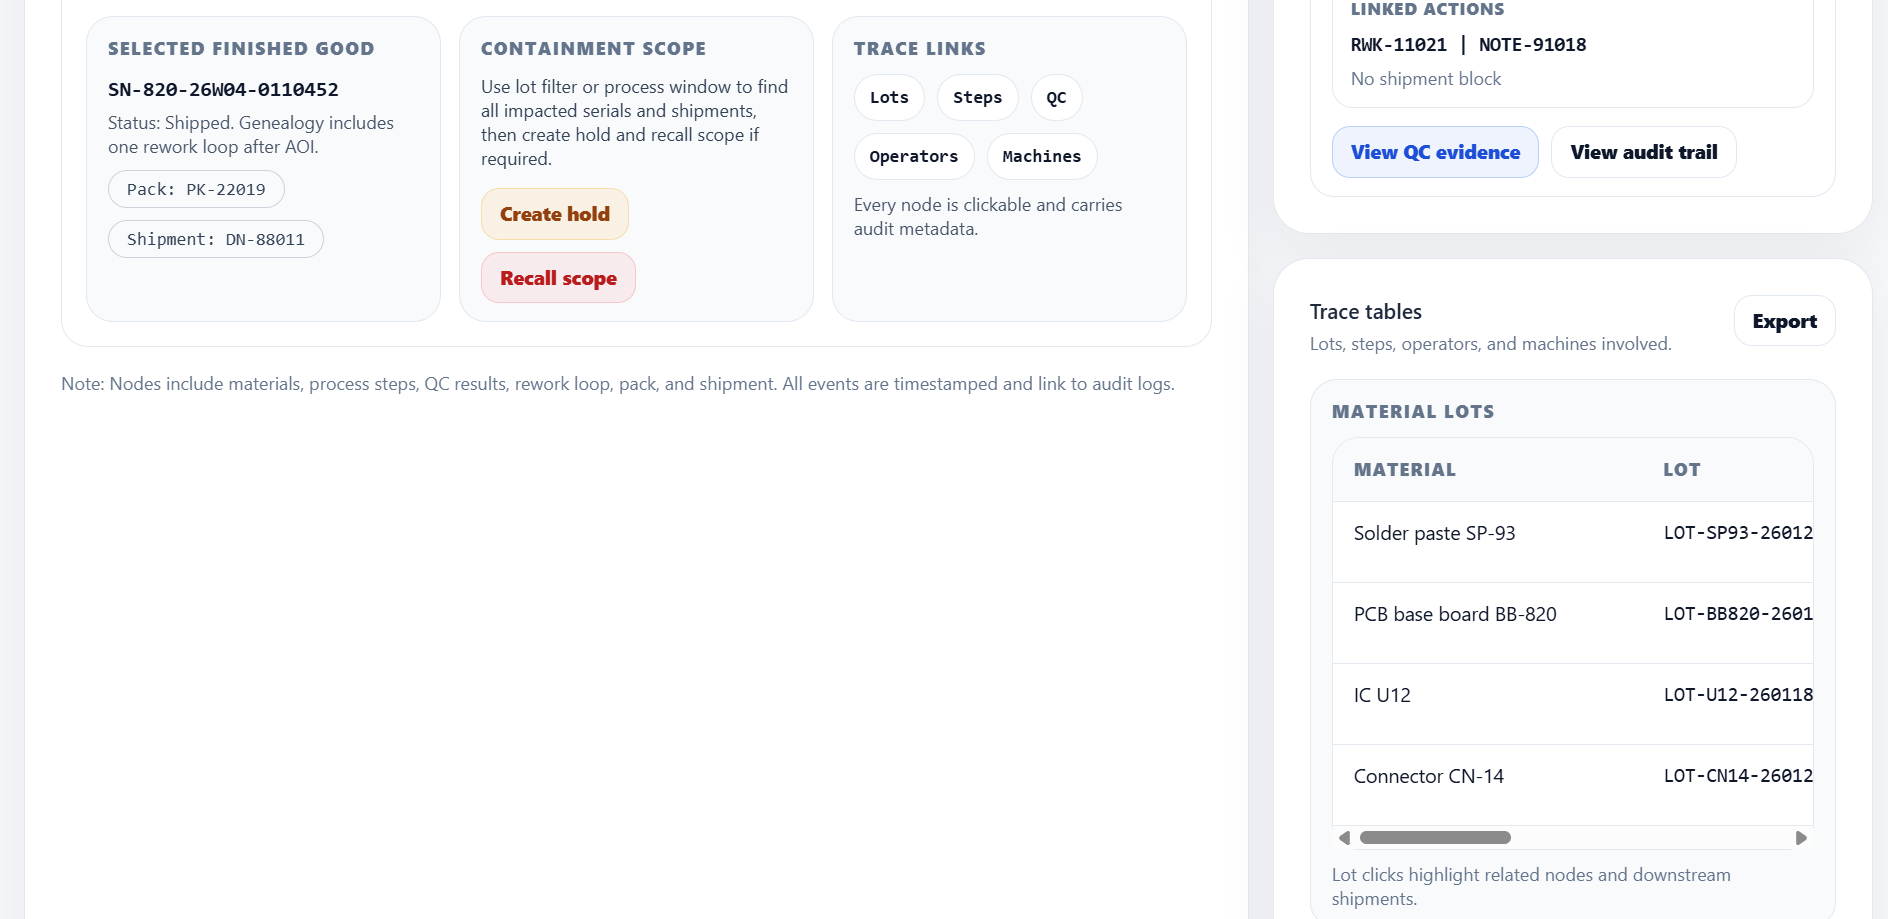The image size is (1888, 919).
Task: Open Shipment DN-88011 chip
Action: click(x=215, y=239)
